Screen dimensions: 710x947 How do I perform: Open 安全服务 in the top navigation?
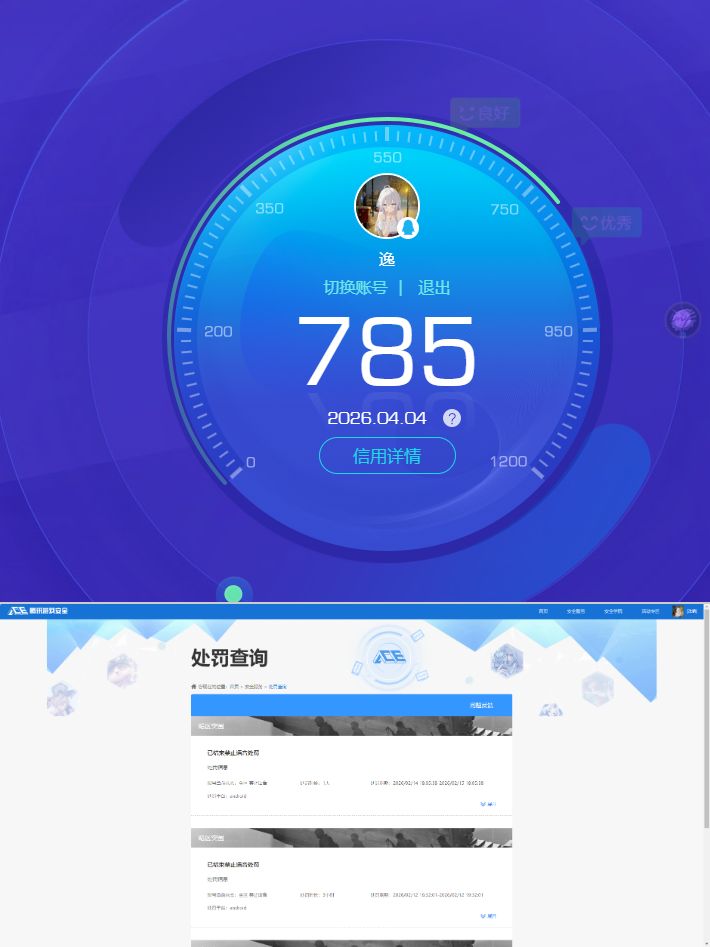click(575, 611)
